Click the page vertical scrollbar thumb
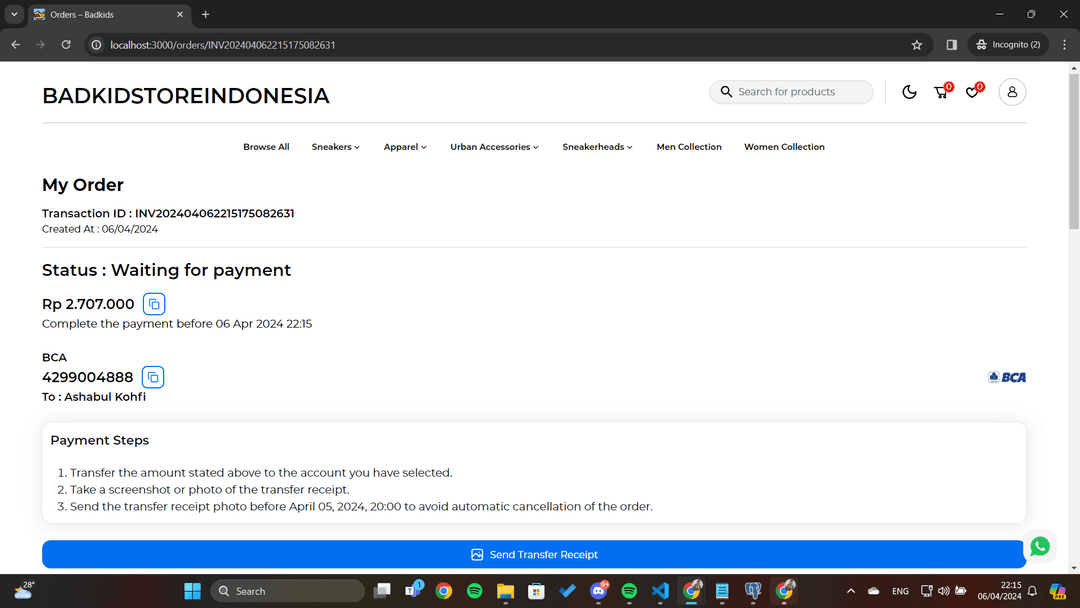 coord(1074,151)
